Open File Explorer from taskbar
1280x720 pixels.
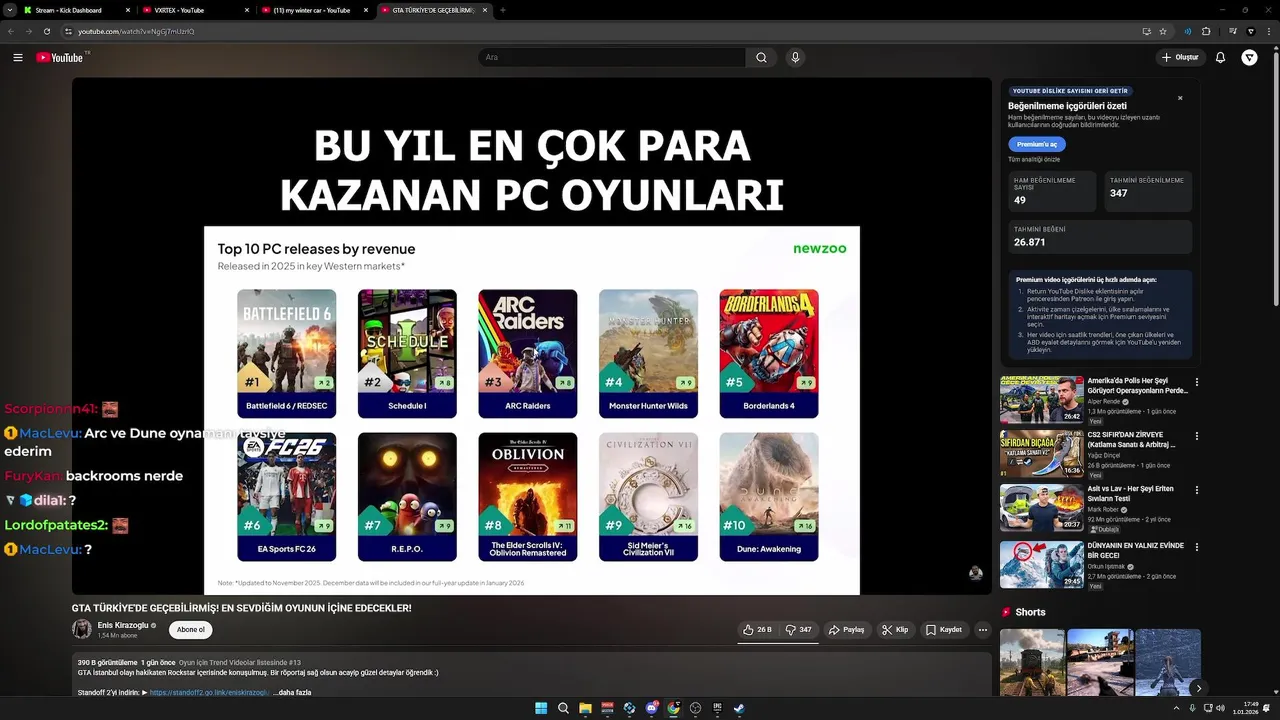[585, 708]
